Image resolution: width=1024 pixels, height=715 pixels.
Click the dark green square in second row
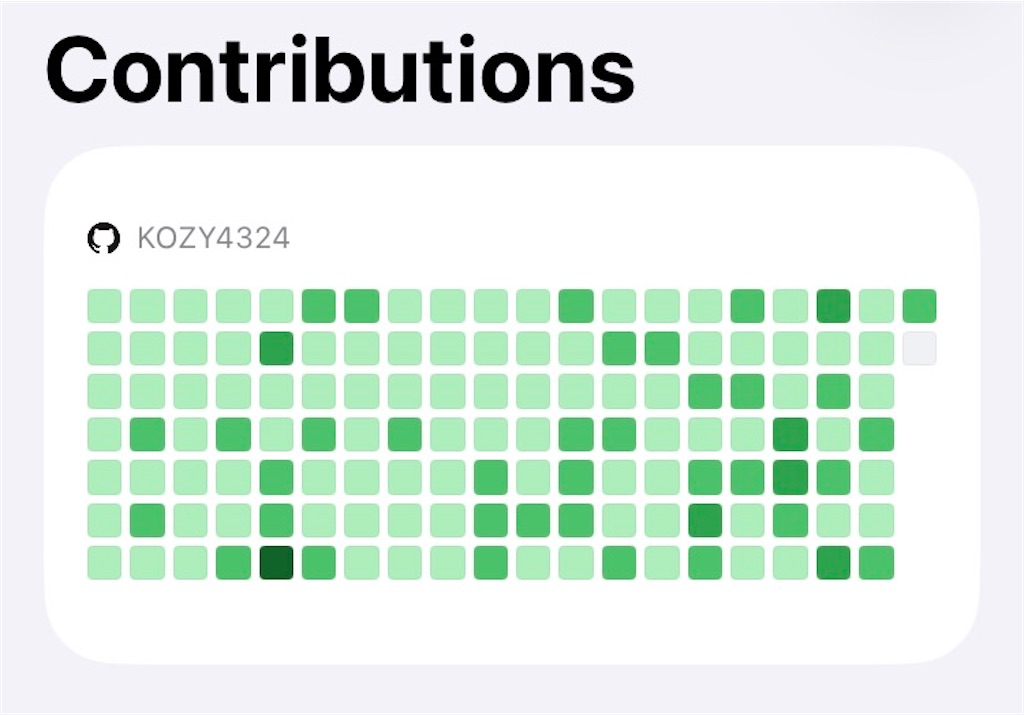coord(276,349)
